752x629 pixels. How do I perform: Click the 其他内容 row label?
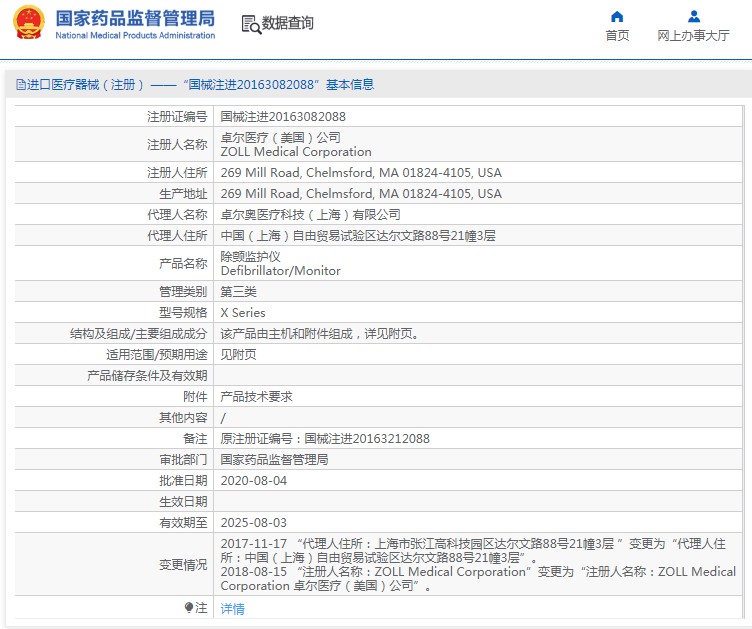(x=183, y=418)
